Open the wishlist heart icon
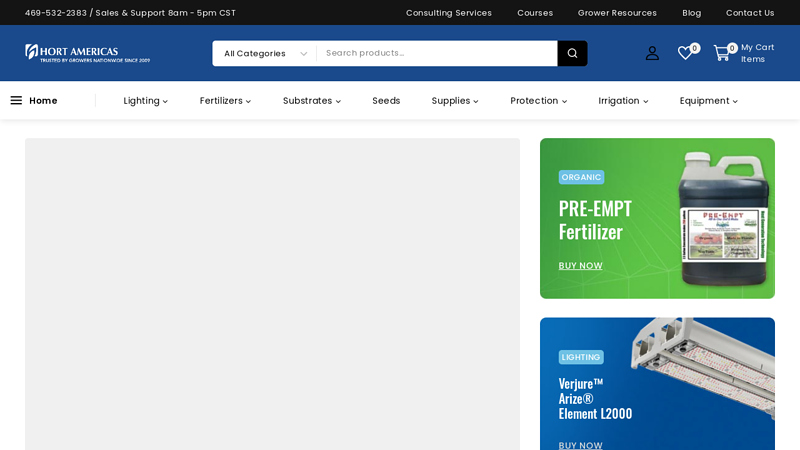 [685, 53]
